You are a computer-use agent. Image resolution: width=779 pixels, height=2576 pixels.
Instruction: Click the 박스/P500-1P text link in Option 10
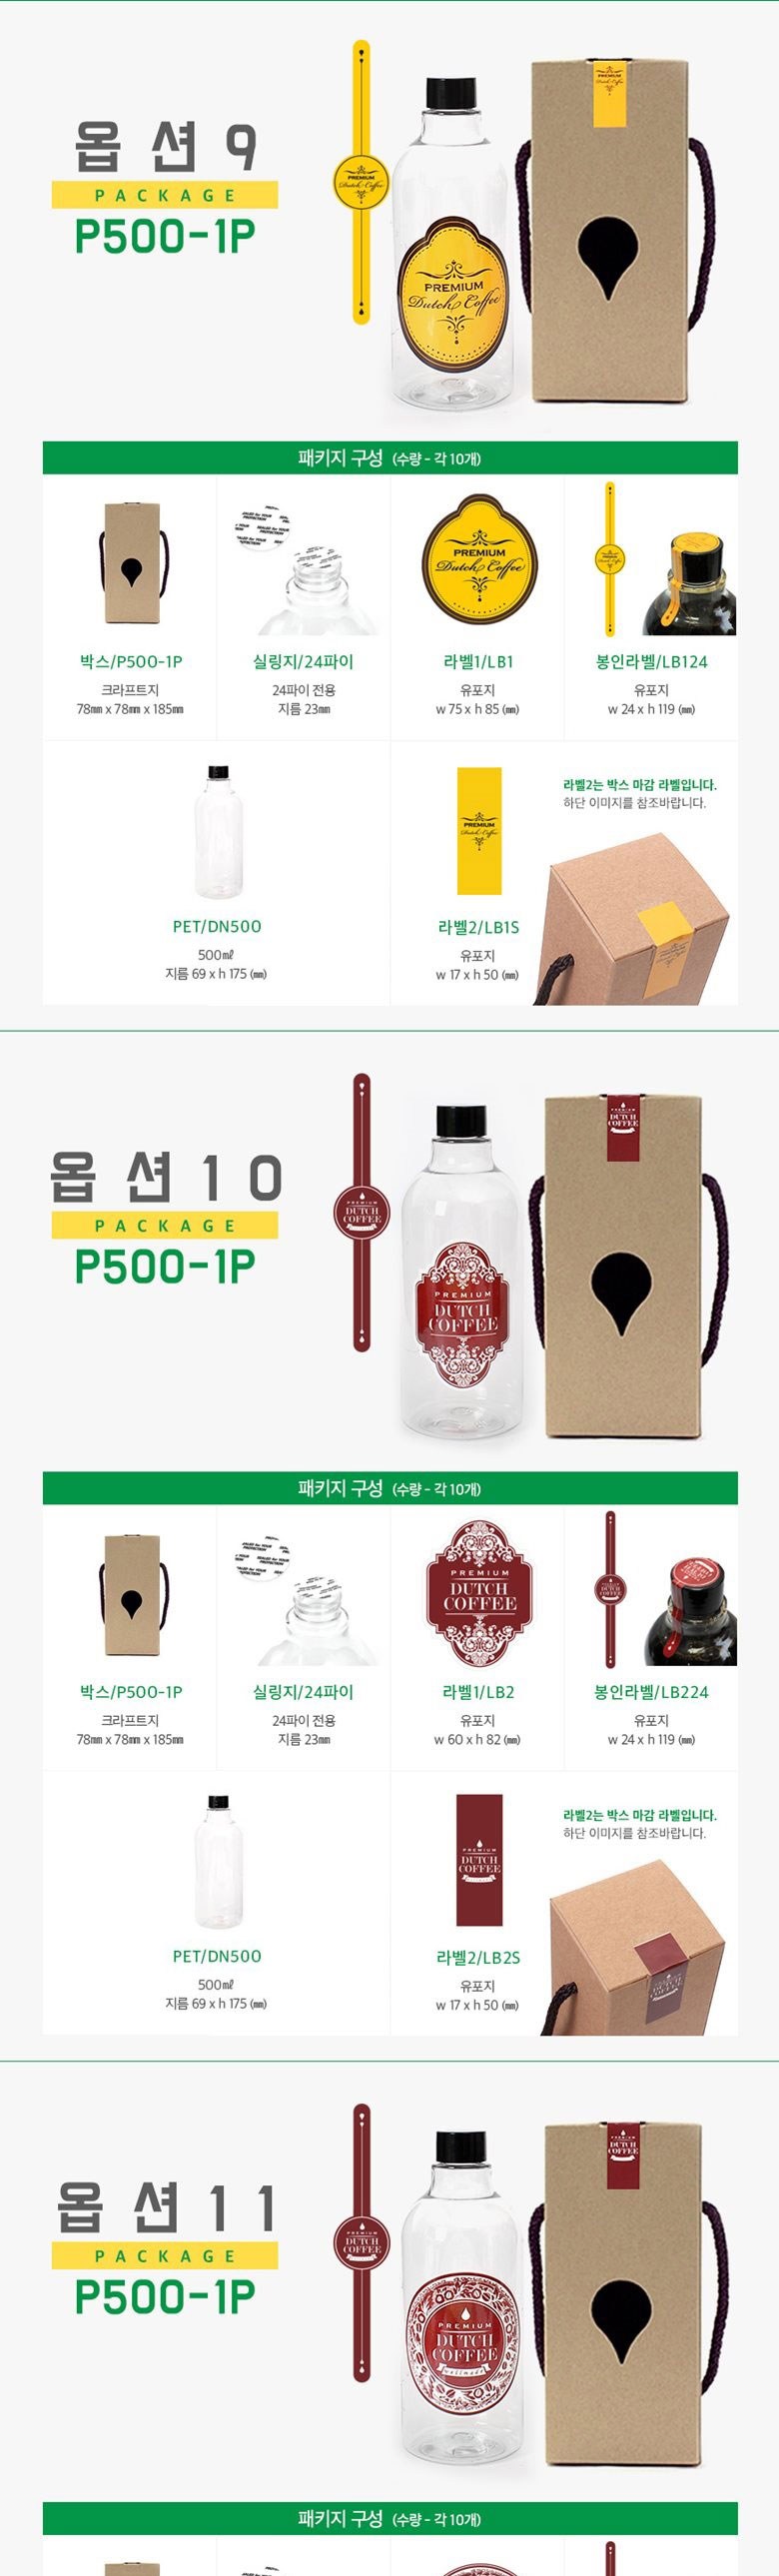point(131,1692)
